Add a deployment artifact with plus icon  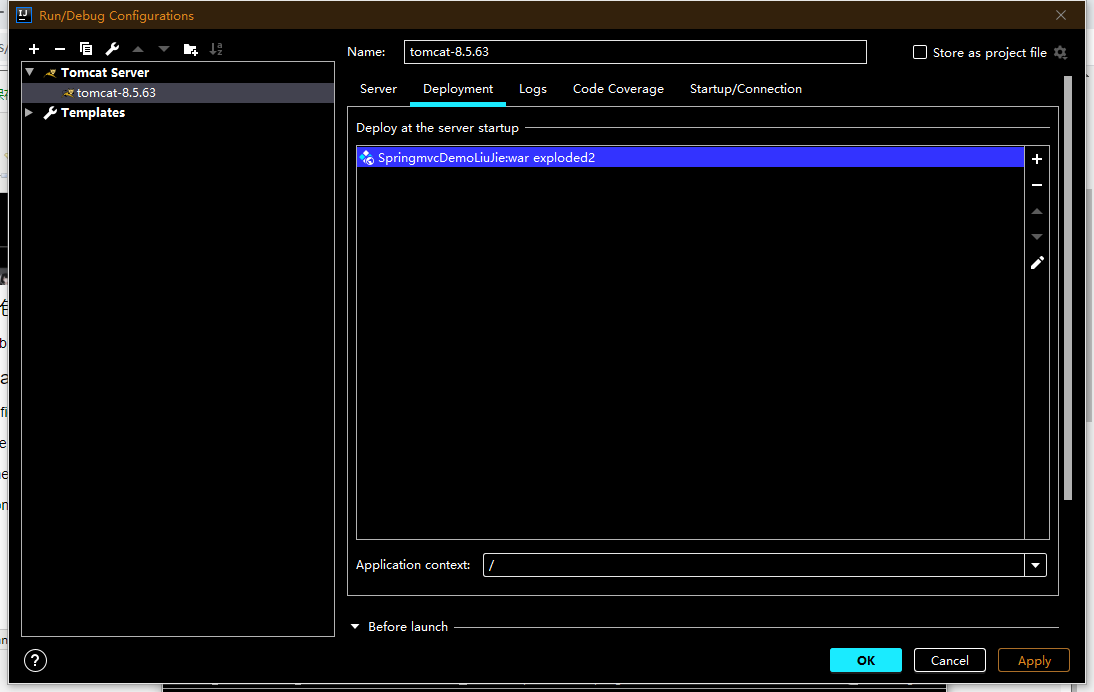[1037, 159]
